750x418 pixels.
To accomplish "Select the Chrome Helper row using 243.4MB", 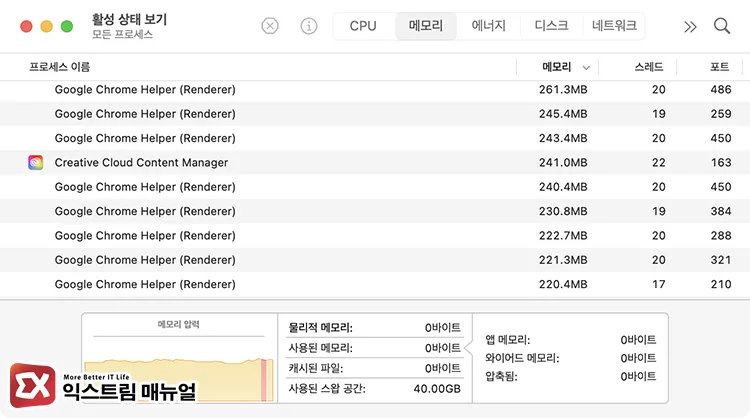I will [375, 138].
